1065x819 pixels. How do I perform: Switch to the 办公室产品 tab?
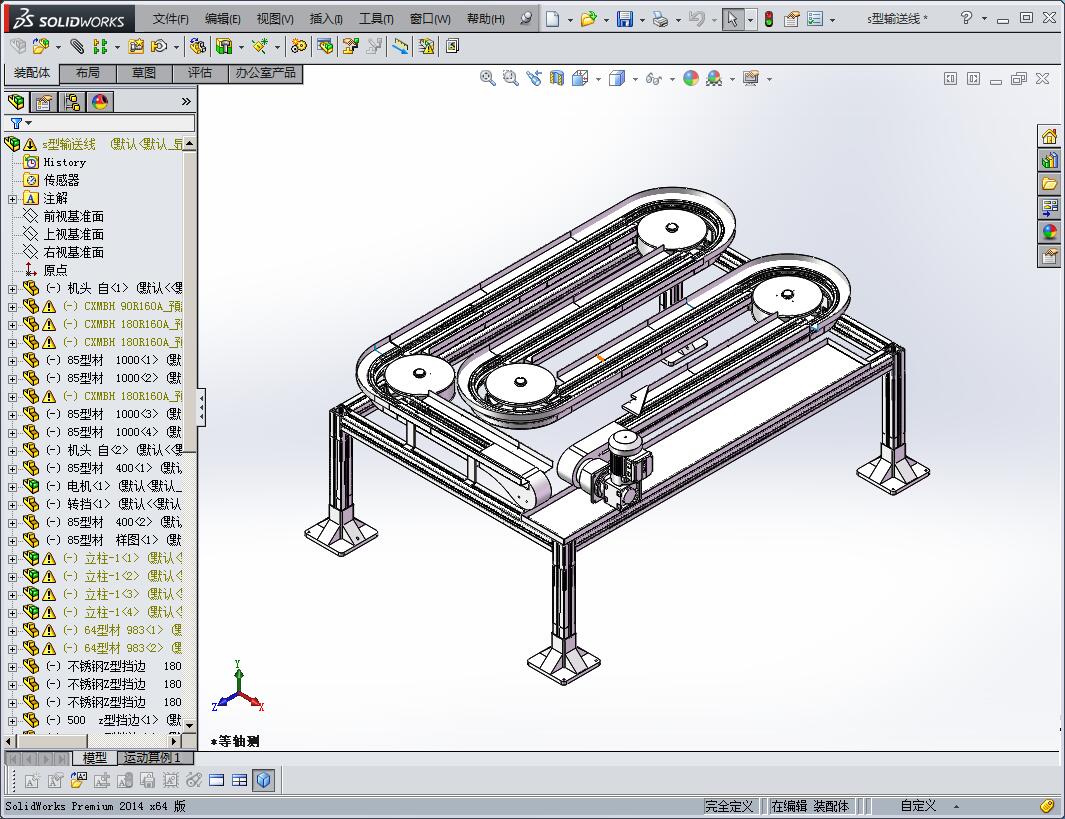266,73
